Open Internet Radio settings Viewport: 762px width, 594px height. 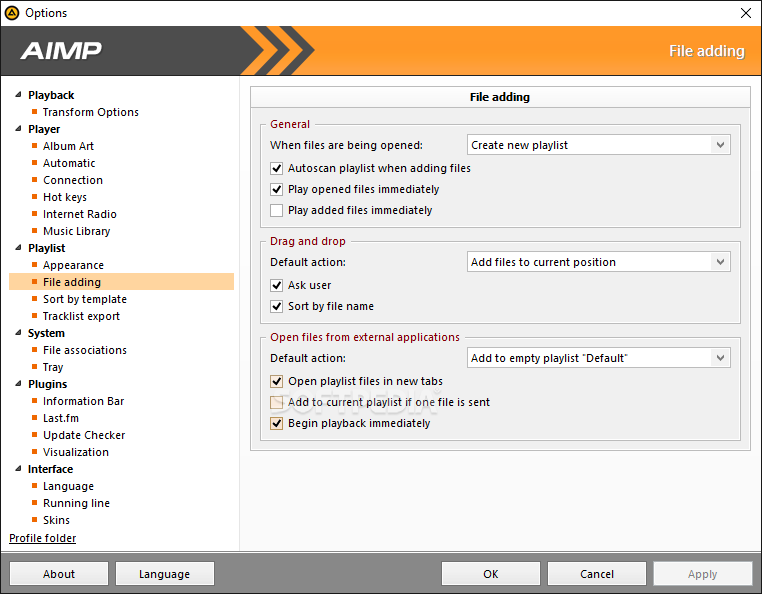tap(80, 214)
